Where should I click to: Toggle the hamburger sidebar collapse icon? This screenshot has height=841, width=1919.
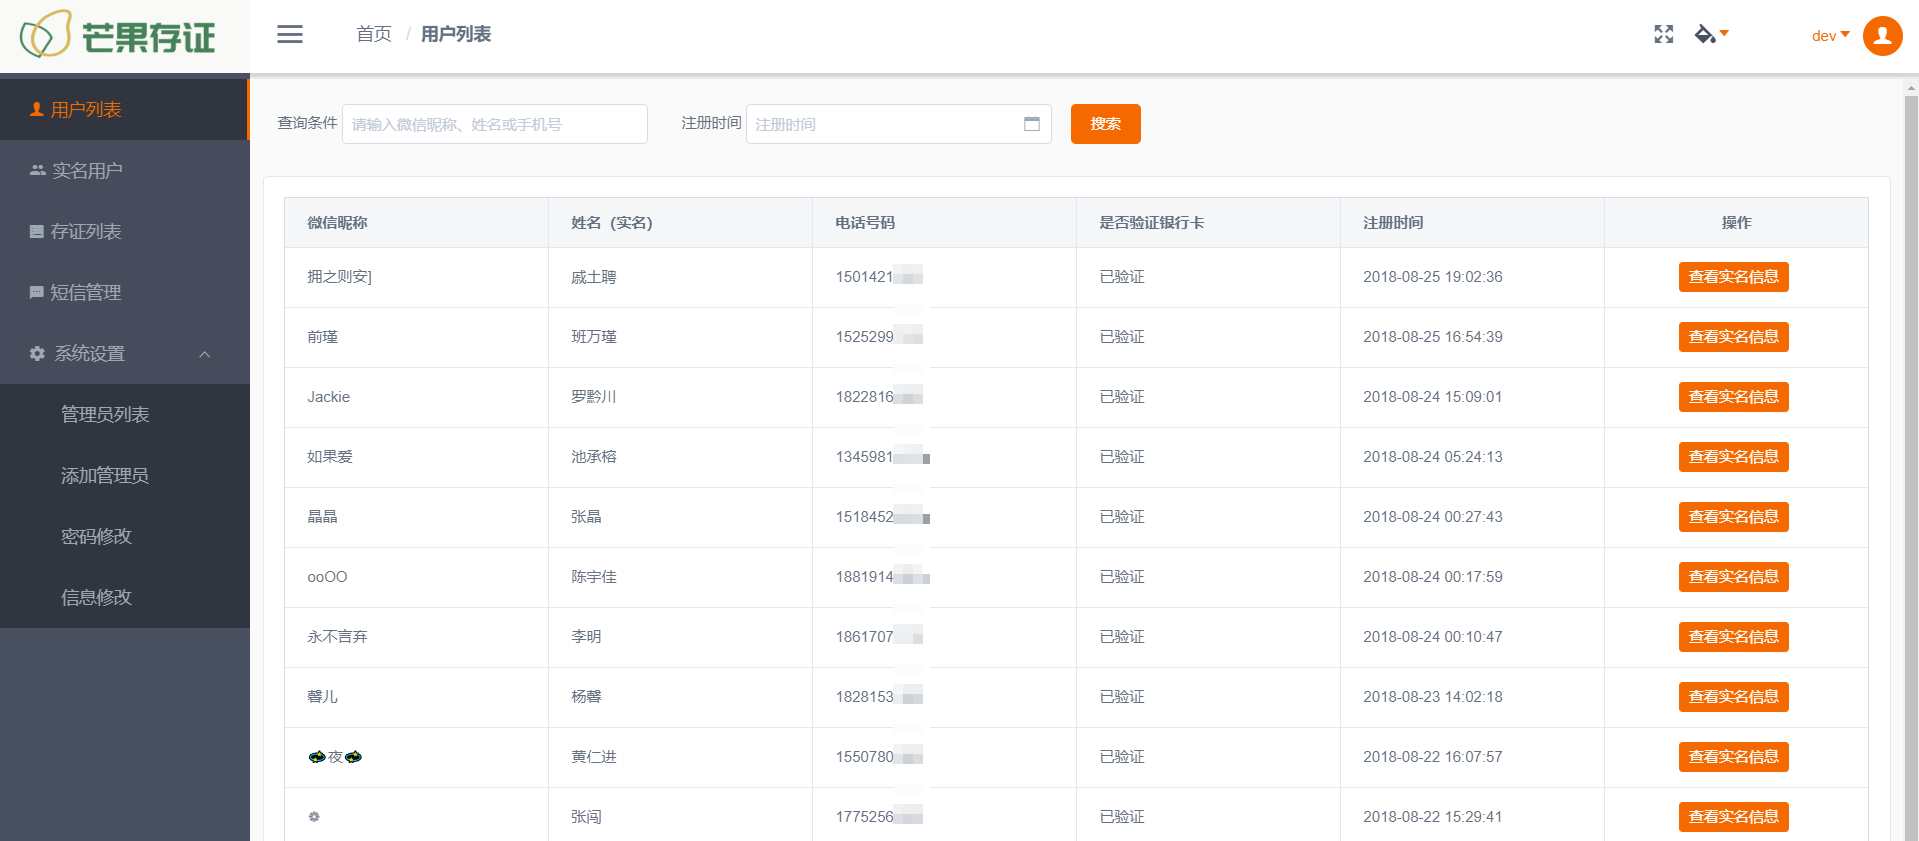click(290, 35)
